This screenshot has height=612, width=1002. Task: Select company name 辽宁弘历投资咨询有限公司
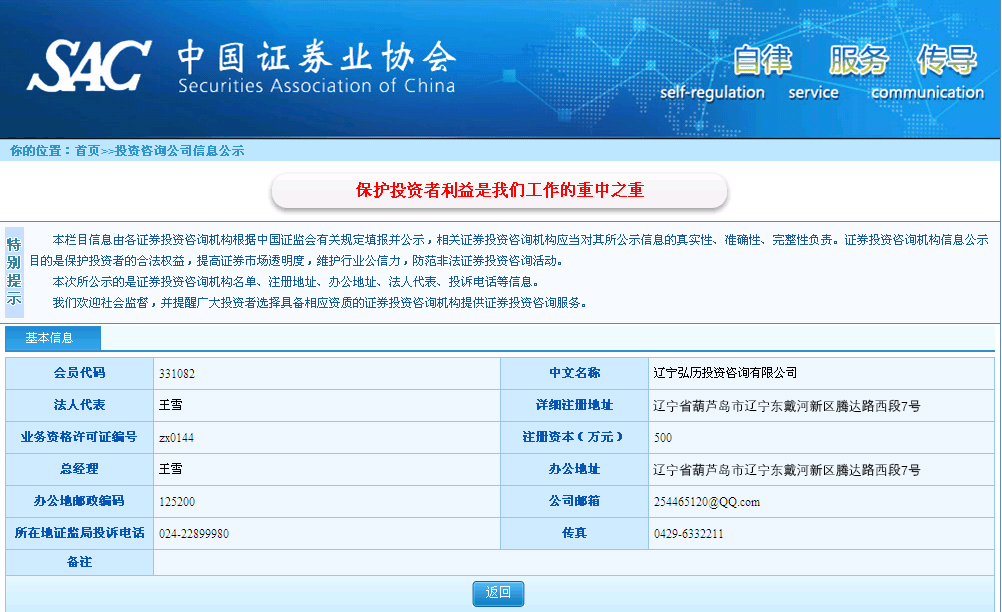(x=725, y=373)
